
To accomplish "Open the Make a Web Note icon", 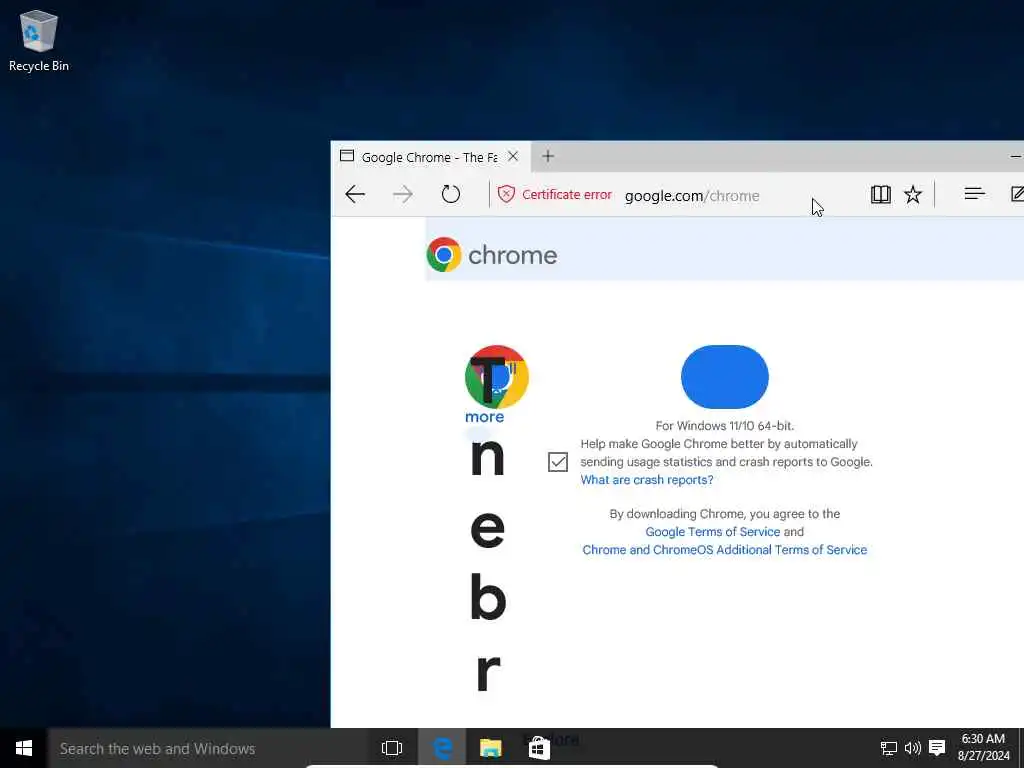I will [1017, 193].
